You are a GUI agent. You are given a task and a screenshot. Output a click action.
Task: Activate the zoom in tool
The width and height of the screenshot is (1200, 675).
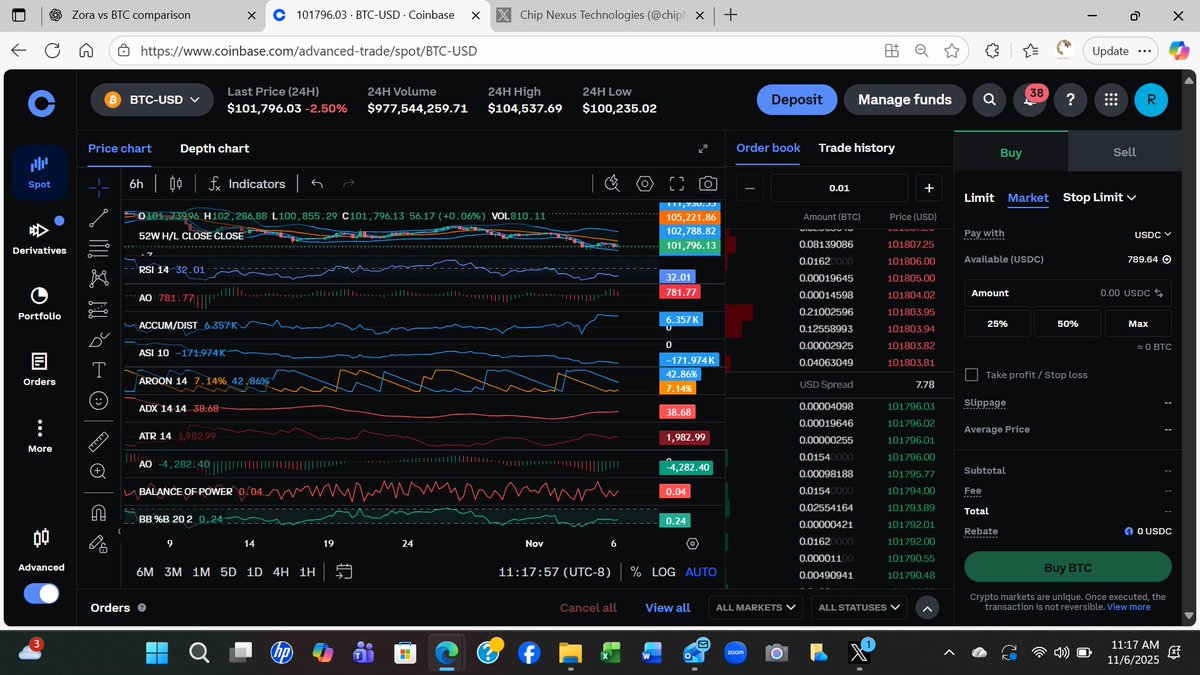pyautogui.click(x=99, y=470)
